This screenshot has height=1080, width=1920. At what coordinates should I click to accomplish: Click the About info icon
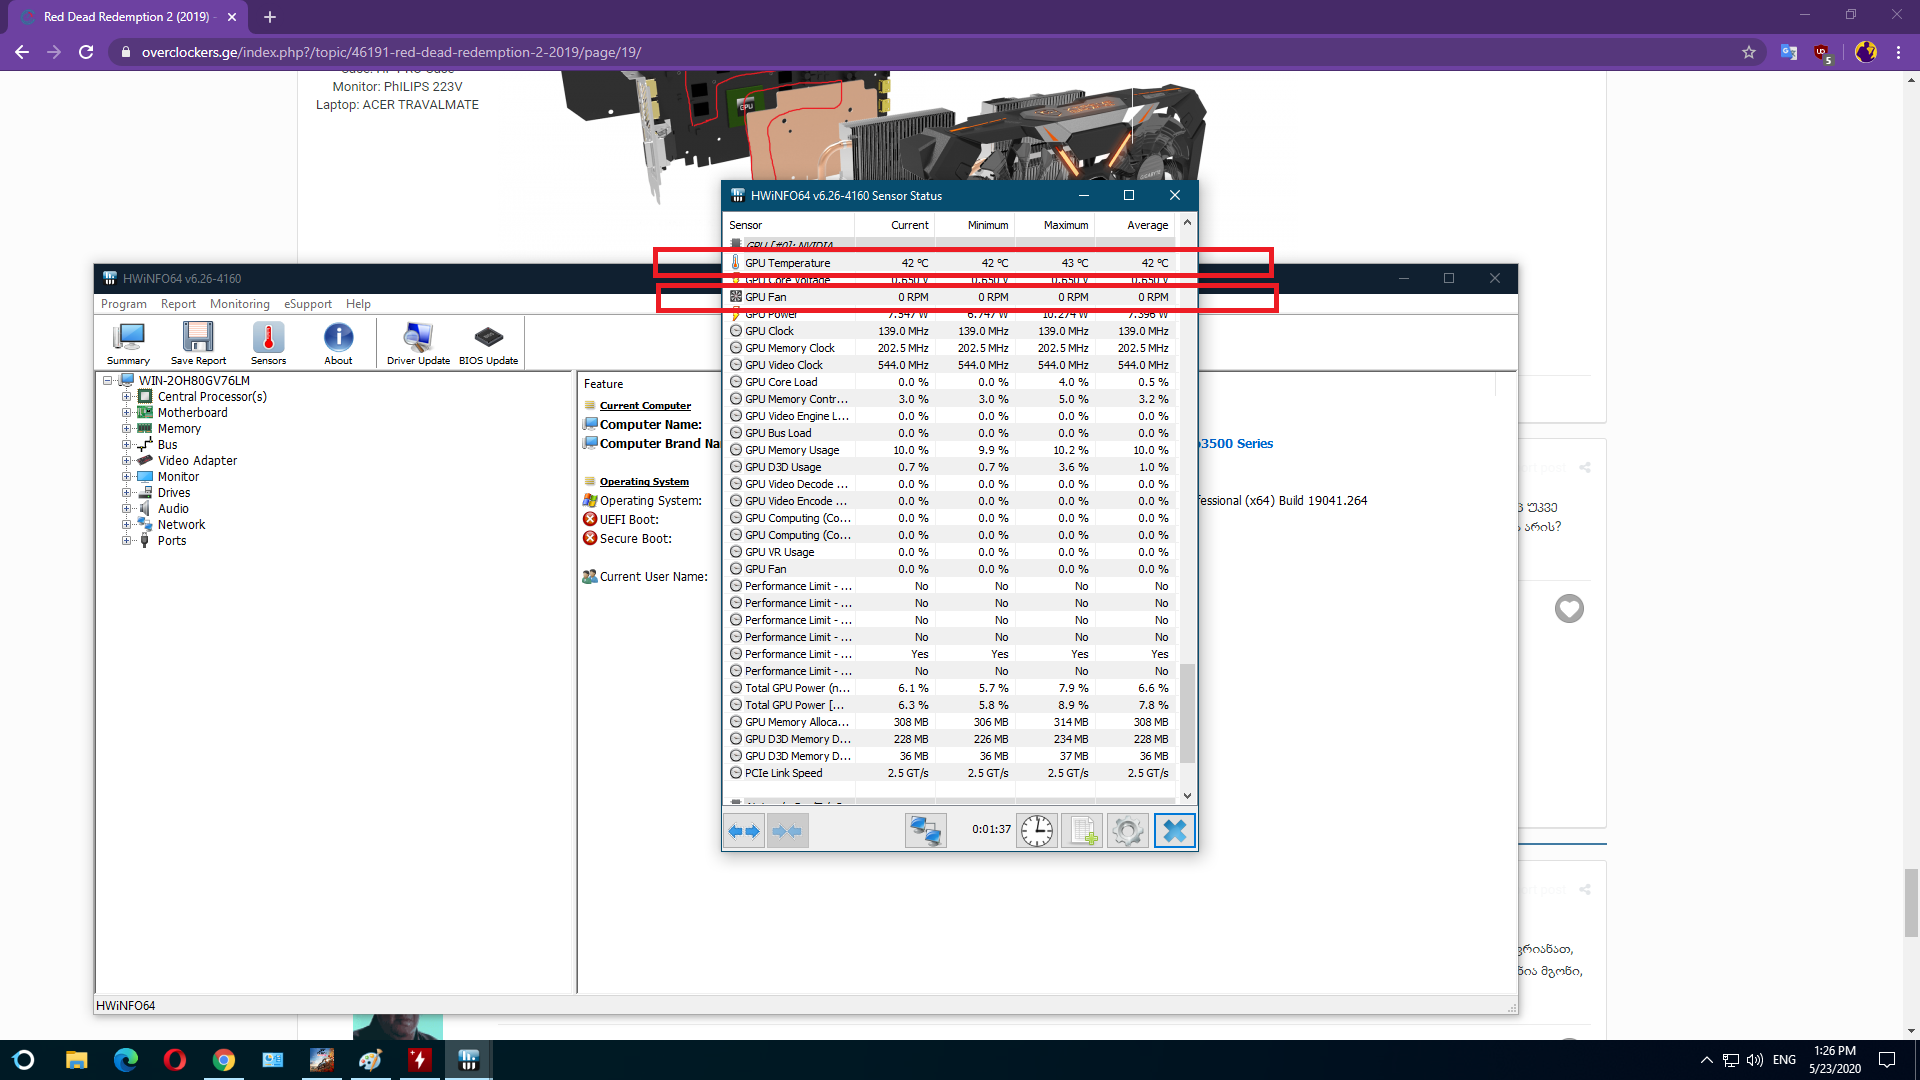point(338,343)
